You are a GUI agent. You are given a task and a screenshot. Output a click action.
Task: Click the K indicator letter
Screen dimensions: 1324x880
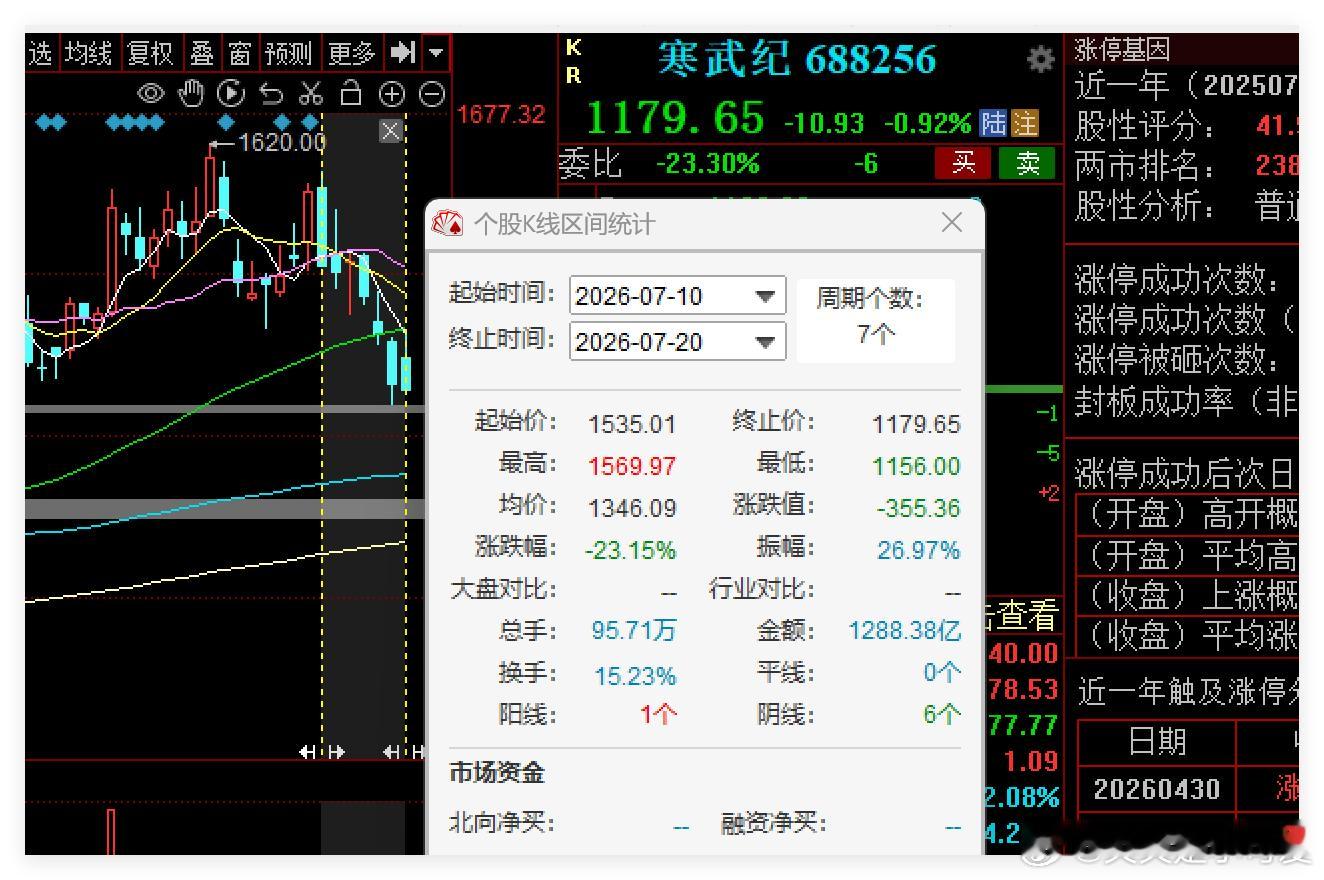(573, 47)
